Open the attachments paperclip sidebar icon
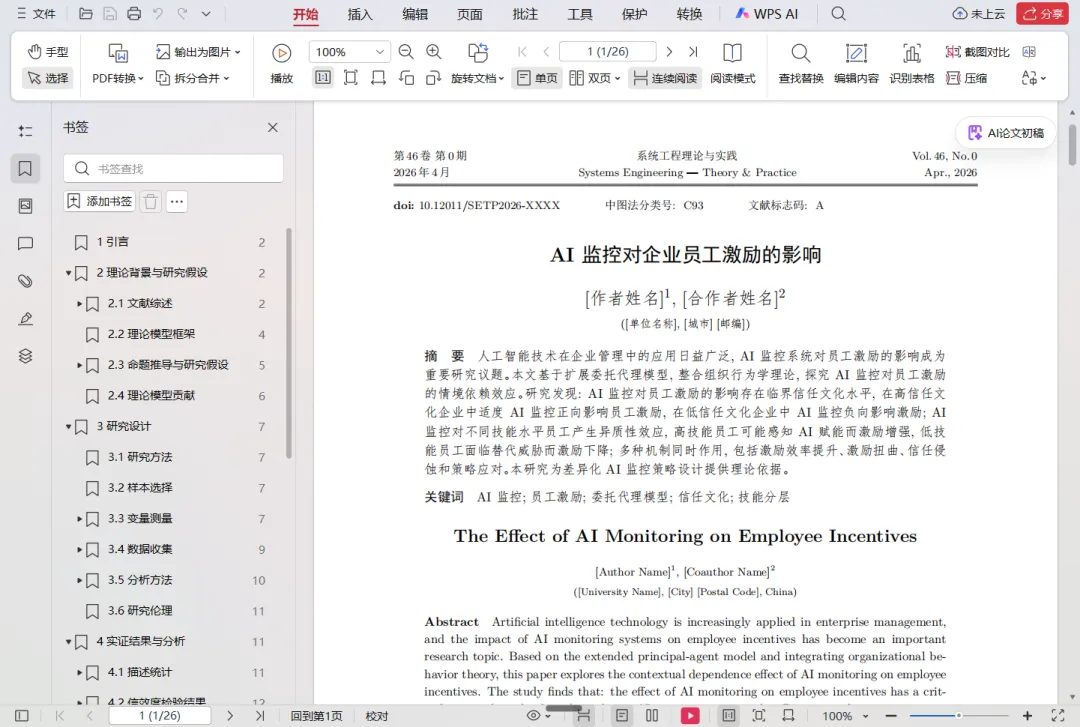The width and height of the screenshot is (1080, 727). click(25, 281)
